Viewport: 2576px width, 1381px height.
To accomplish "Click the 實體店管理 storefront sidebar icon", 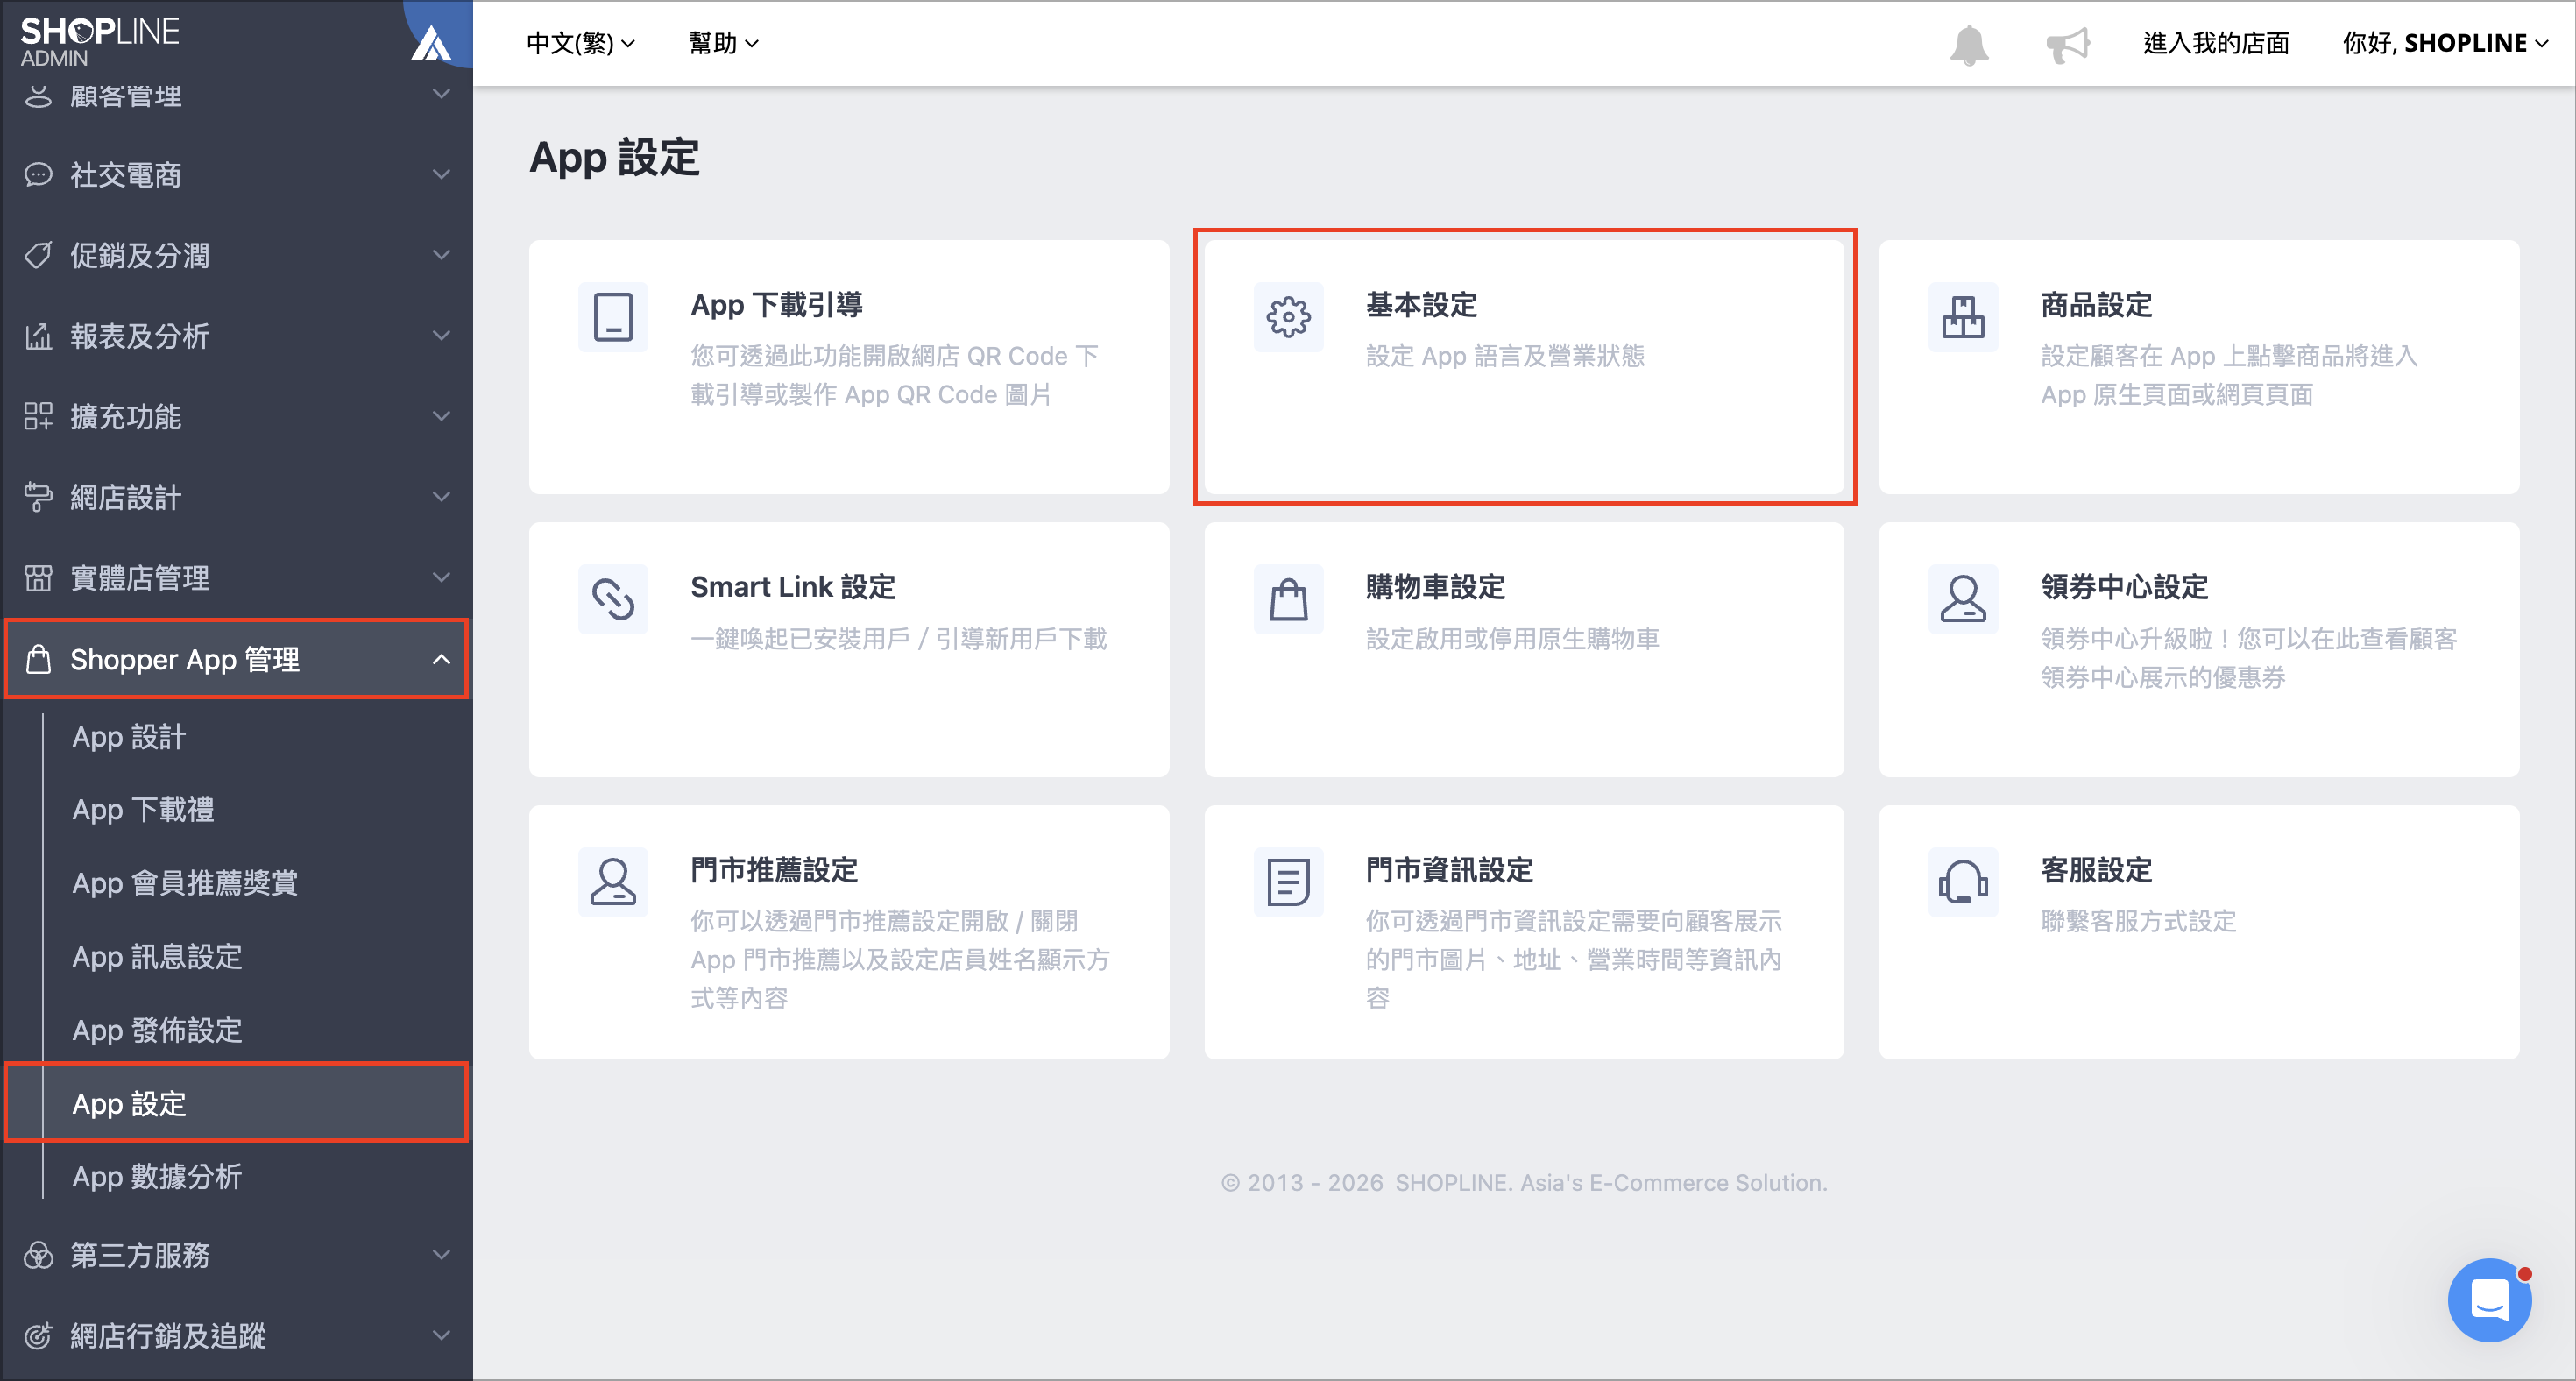I will [38, 578].
